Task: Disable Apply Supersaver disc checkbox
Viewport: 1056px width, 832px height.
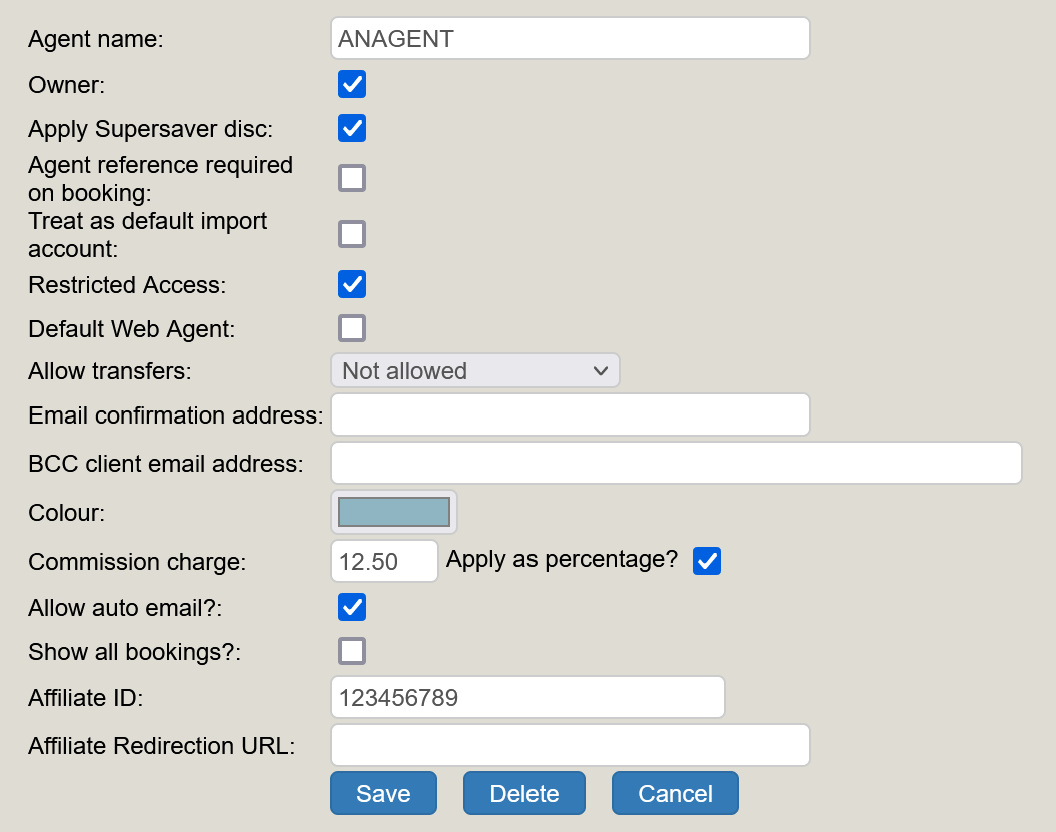Action: (x=352, y=128)
